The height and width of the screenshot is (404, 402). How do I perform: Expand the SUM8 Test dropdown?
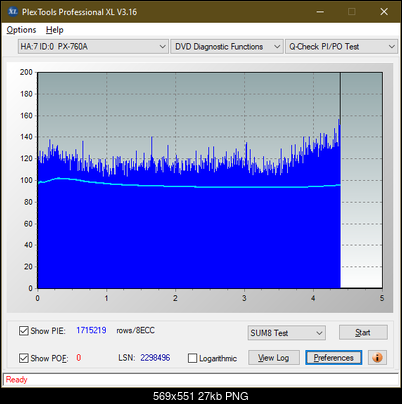[x=287, y=333]
